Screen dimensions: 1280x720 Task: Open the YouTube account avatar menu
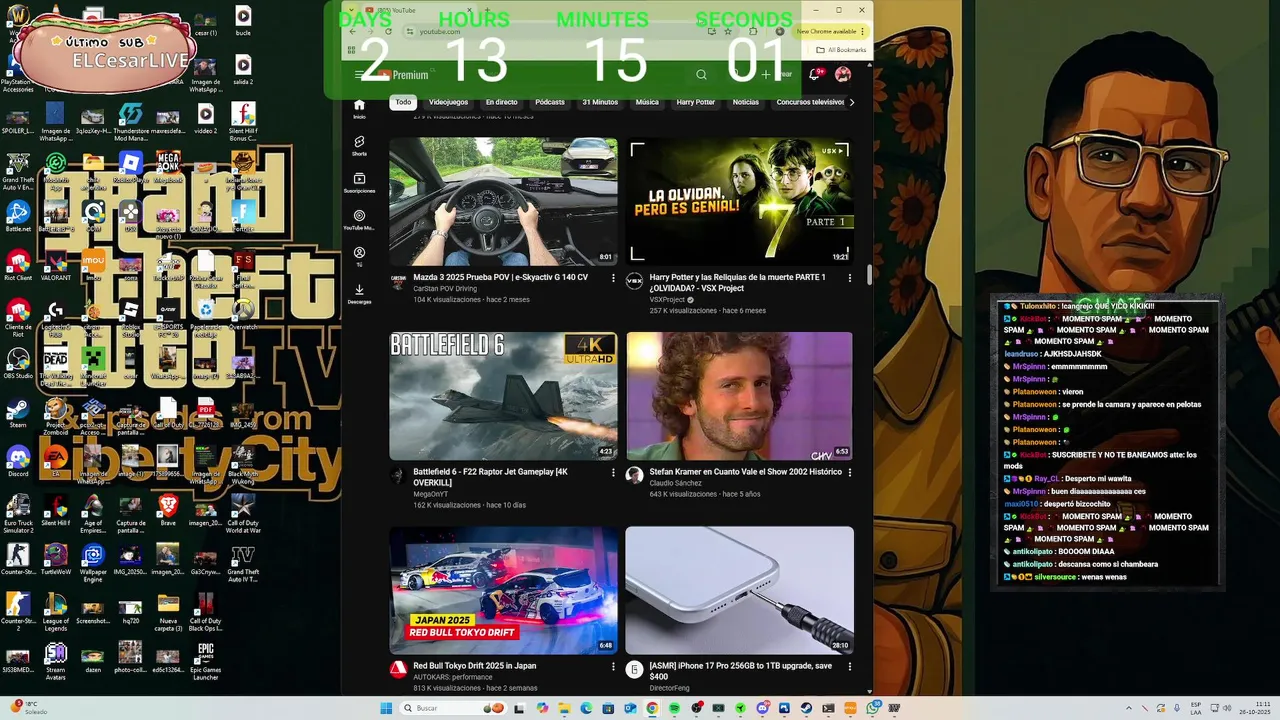coord(843,74)
